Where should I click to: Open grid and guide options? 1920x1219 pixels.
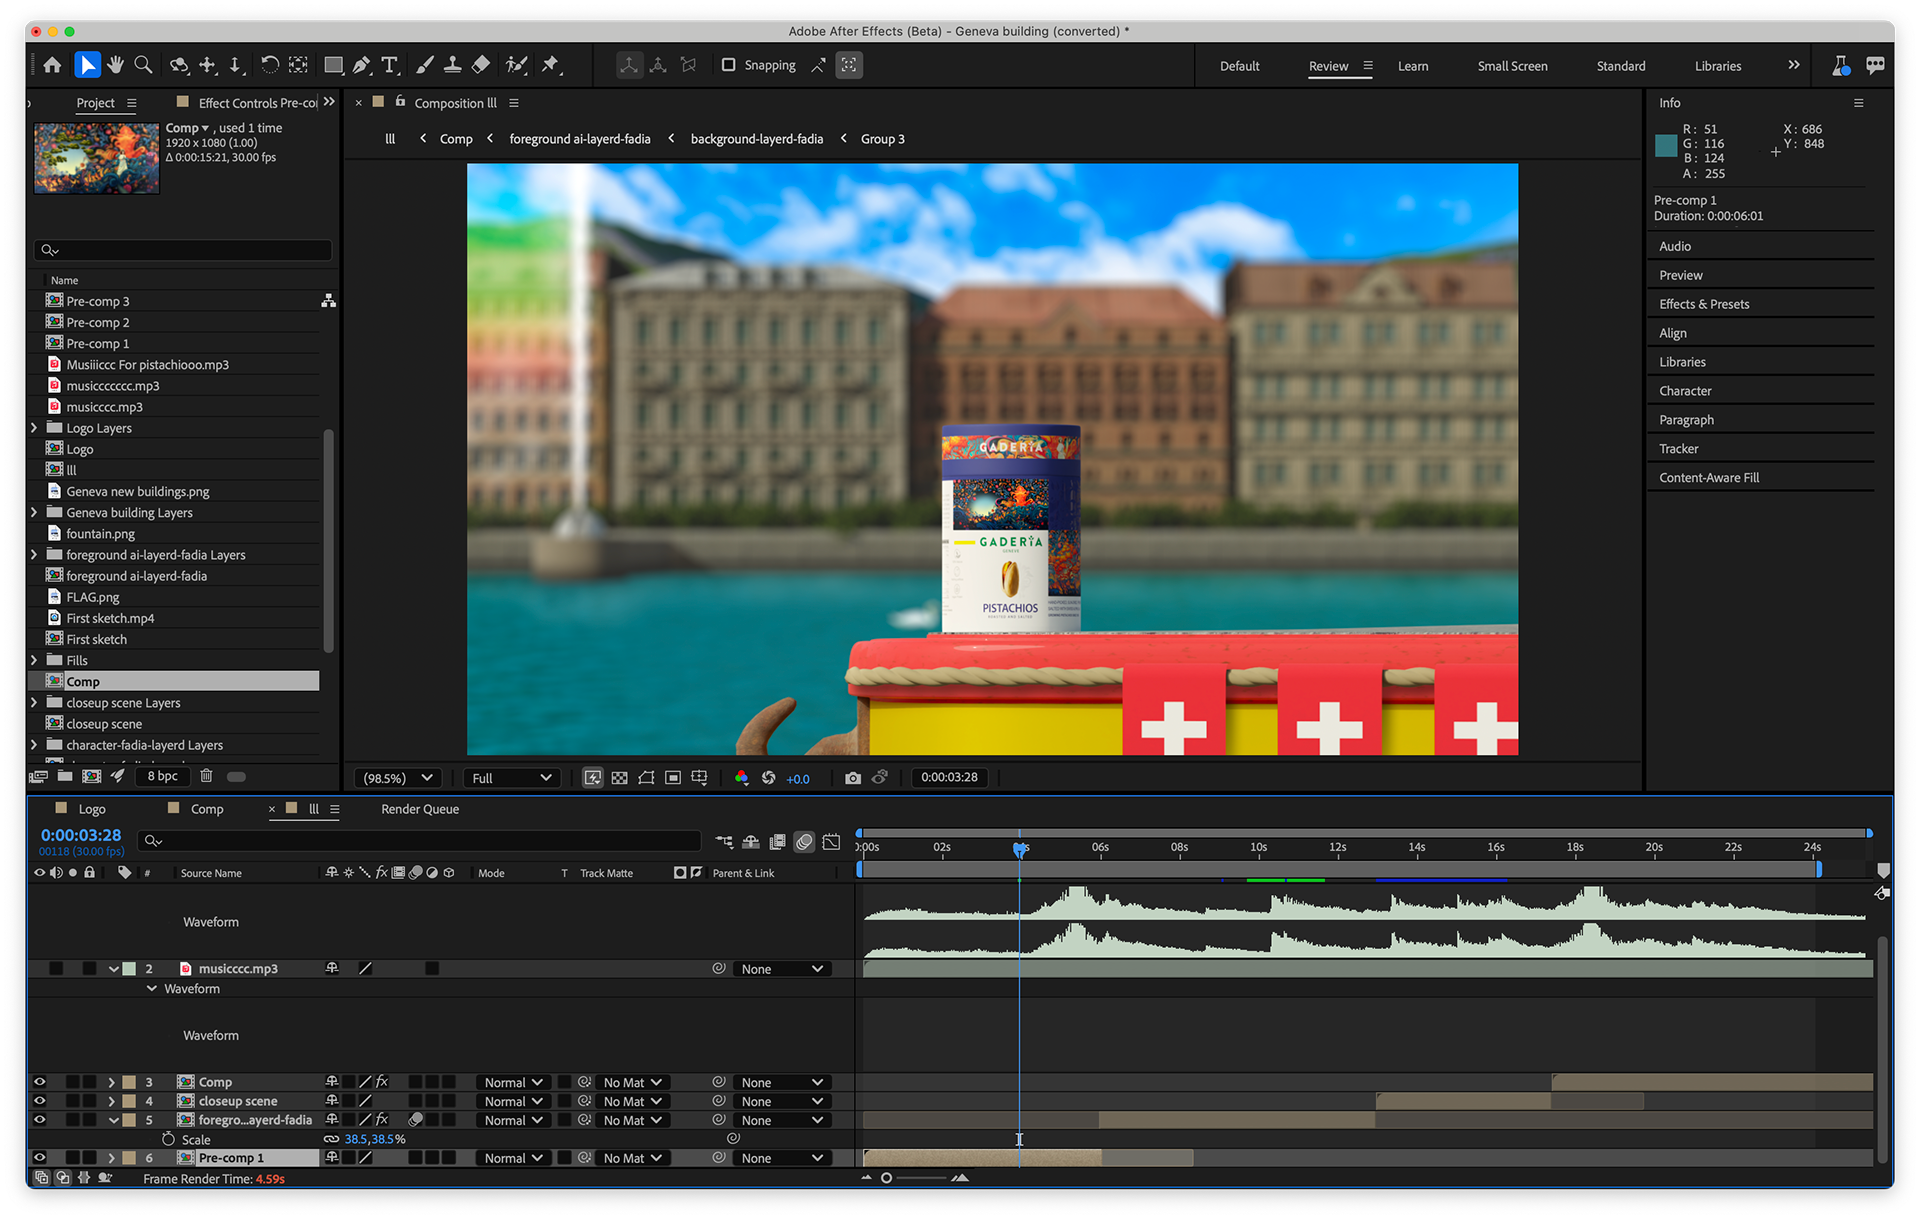click(700, 778)
